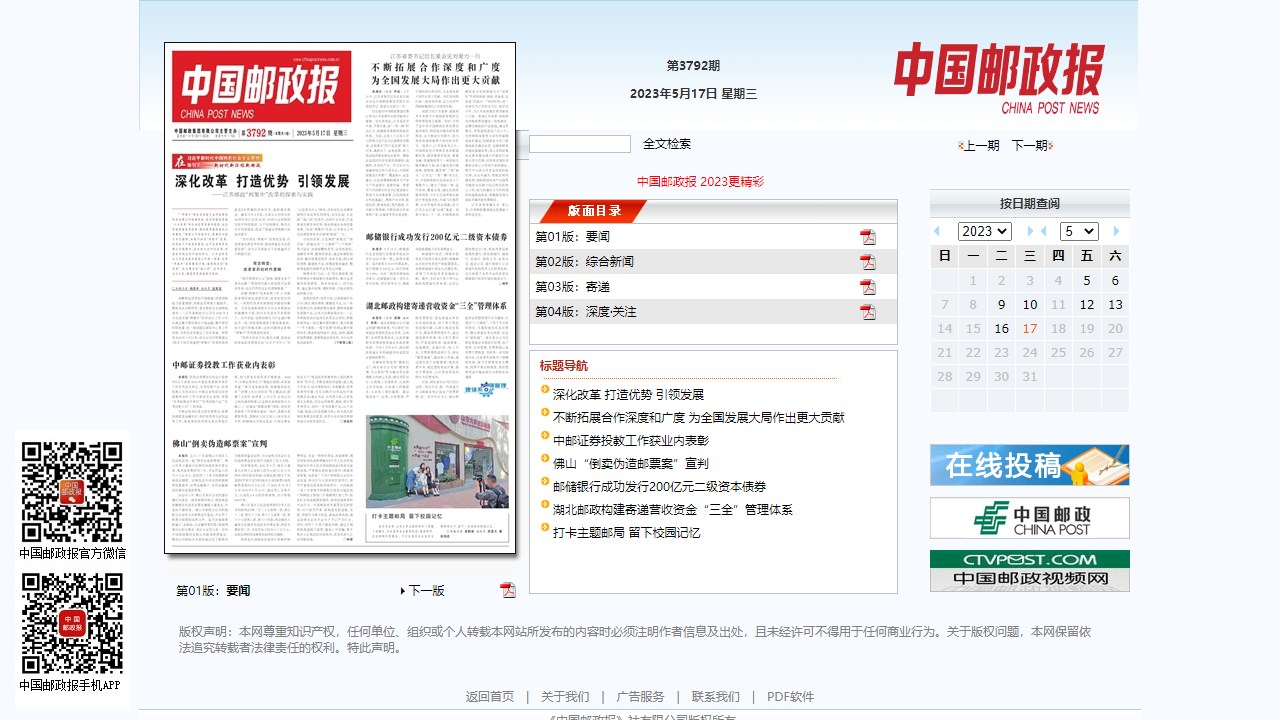Open PDF icon for 第02版 综合新闻
The image size is (1280, 720).
tap(868, 262)
